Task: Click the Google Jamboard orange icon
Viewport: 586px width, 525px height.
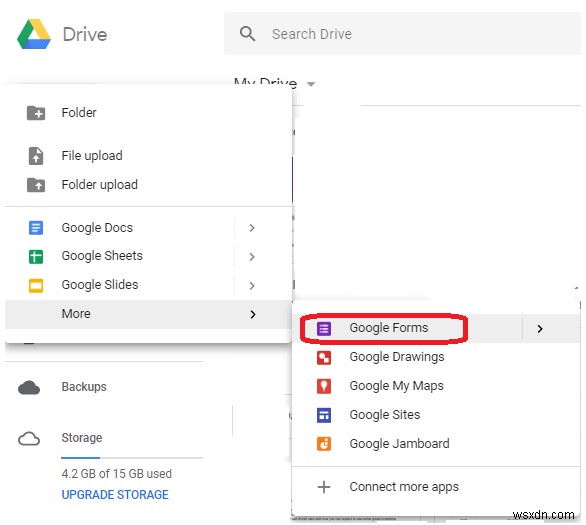Action: tap(324, 444)
